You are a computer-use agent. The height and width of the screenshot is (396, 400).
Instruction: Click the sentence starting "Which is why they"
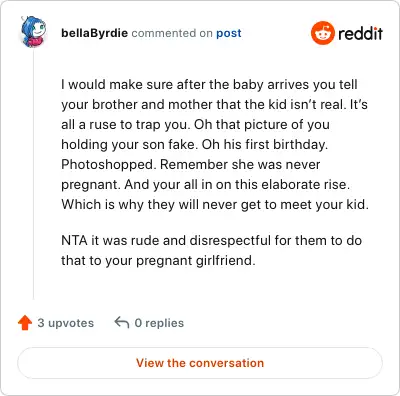coord(215,205)
